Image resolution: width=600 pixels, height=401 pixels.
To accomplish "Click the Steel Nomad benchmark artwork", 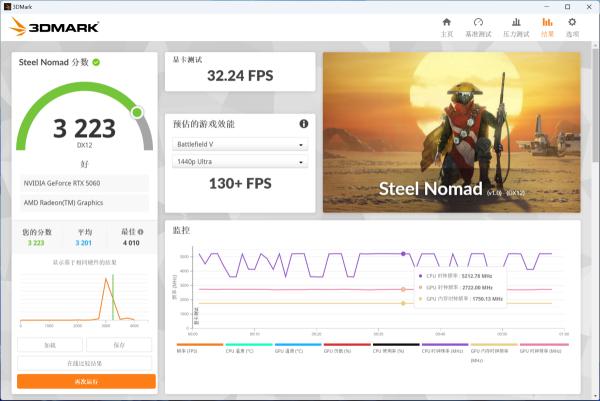I will point(452,132).
